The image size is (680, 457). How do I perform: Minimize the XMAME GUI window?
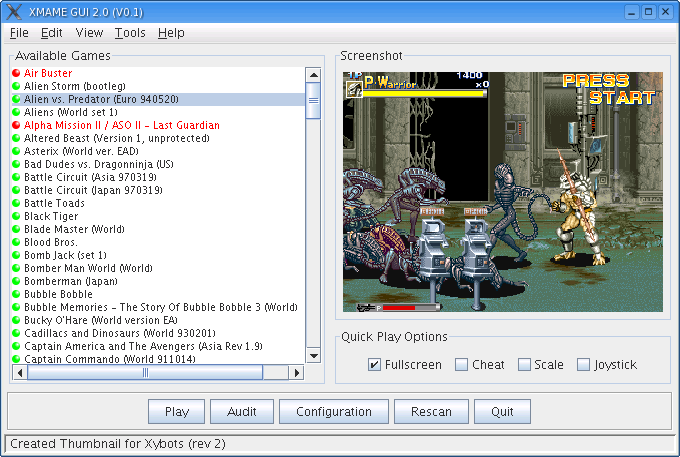[632, 12]
